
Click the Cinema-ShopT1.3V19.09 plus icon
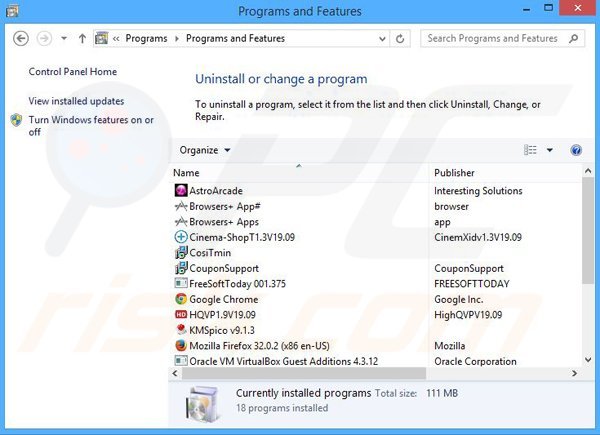click(181, 237)
